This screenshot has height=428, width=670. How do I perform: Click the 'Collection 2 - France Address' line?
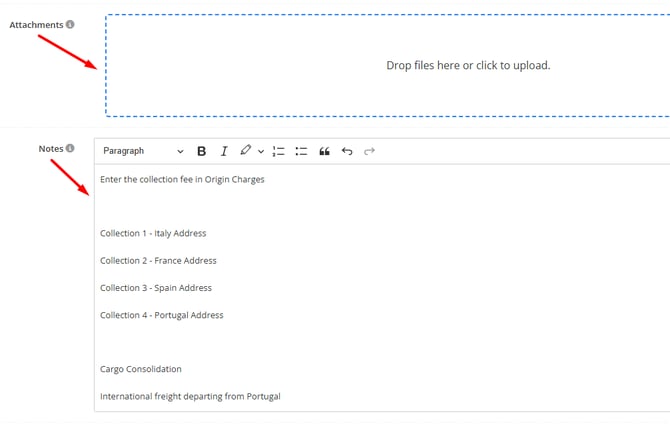158,261
